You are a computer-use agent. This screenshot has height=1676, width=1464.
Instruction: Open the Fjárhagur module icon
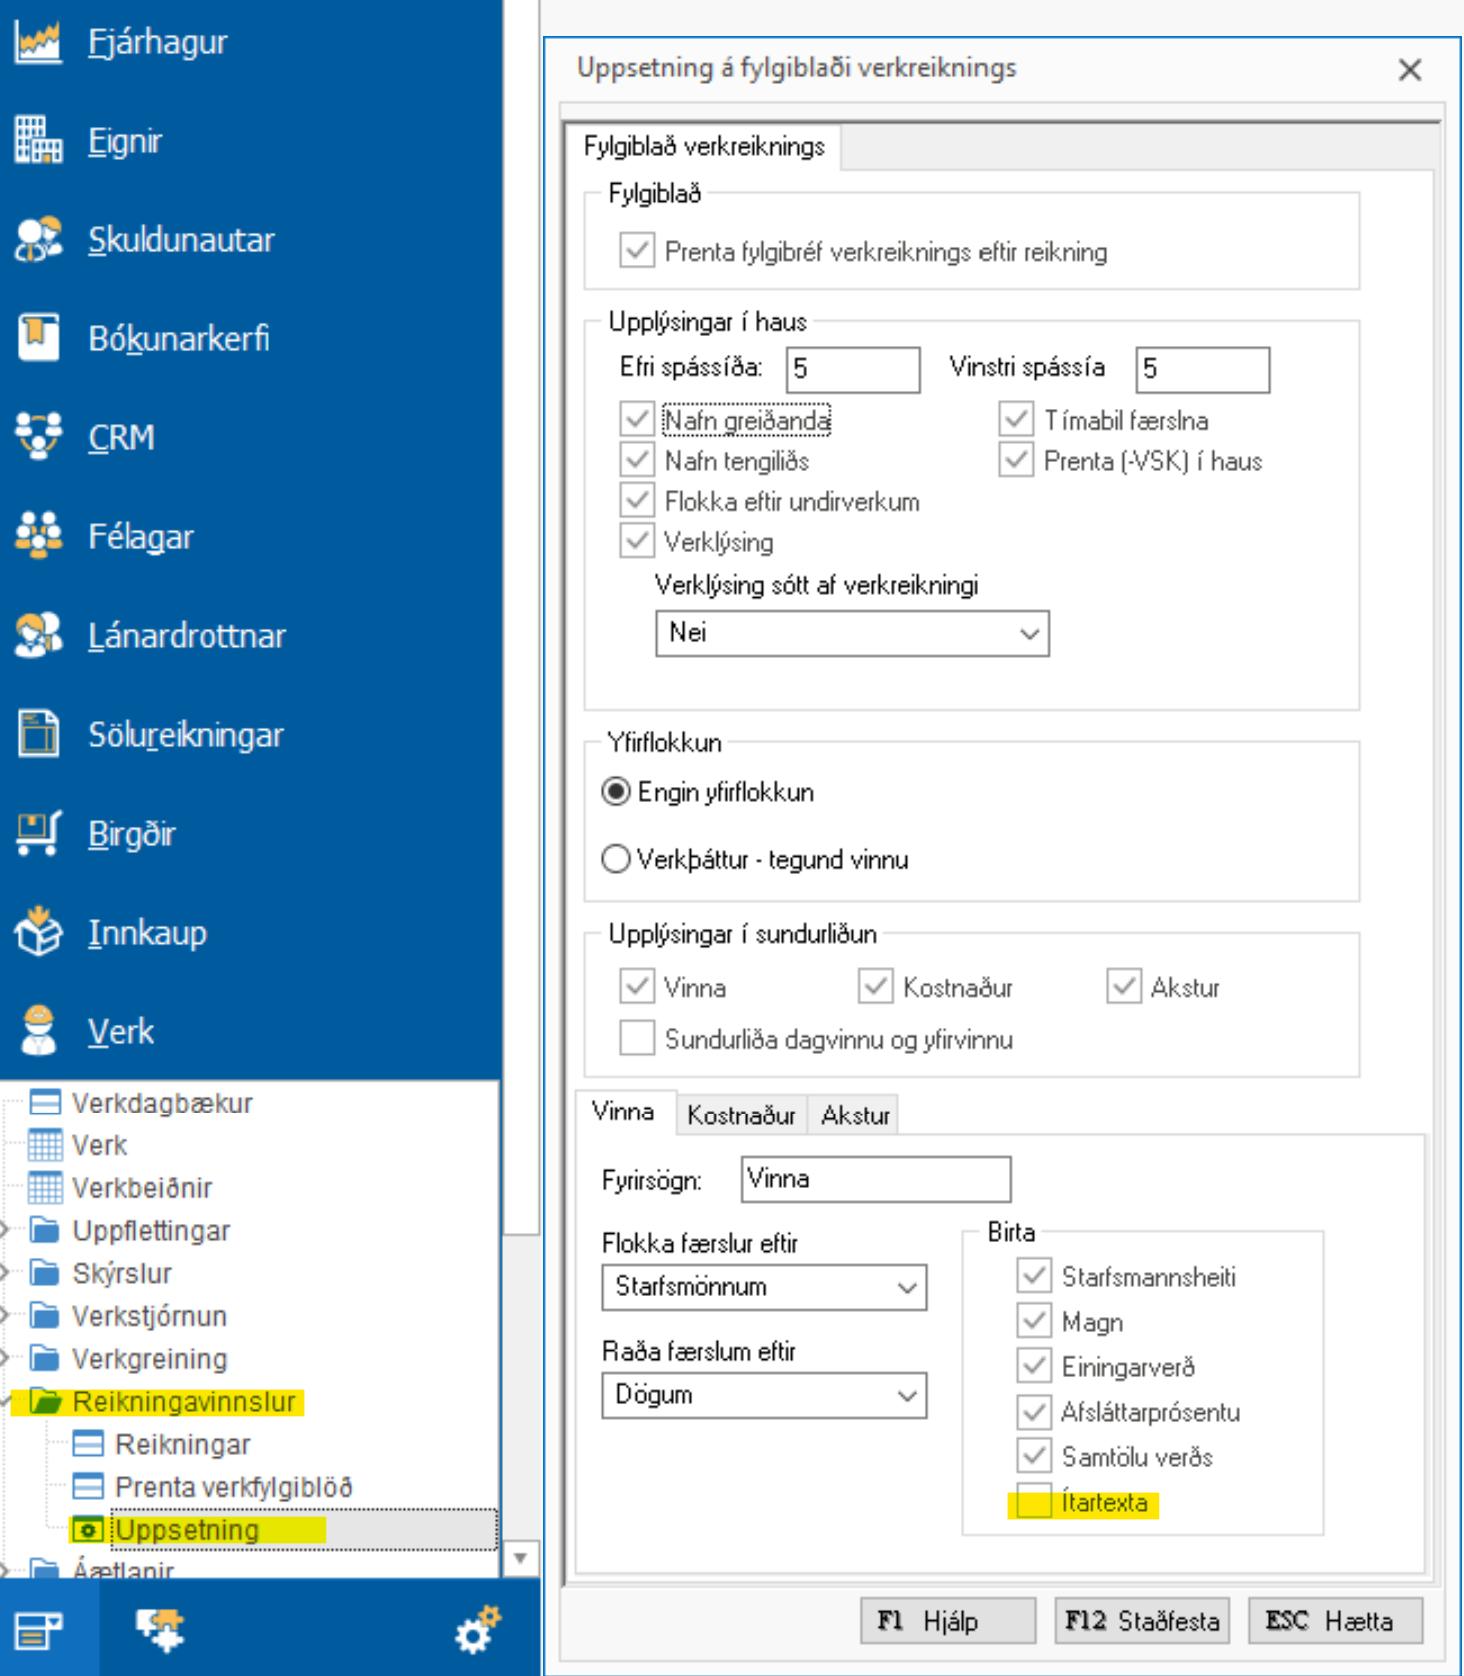click(38, 42)
